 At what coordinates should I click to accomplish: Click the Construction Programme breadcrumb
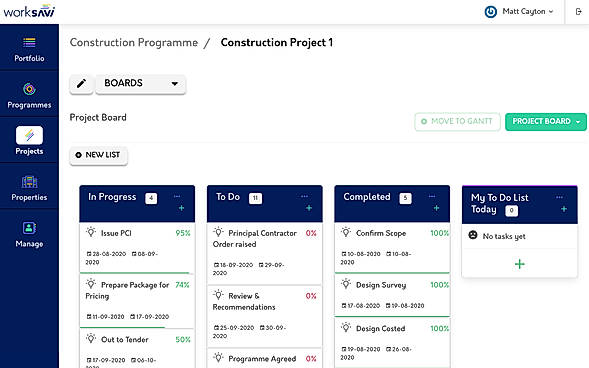134,42
